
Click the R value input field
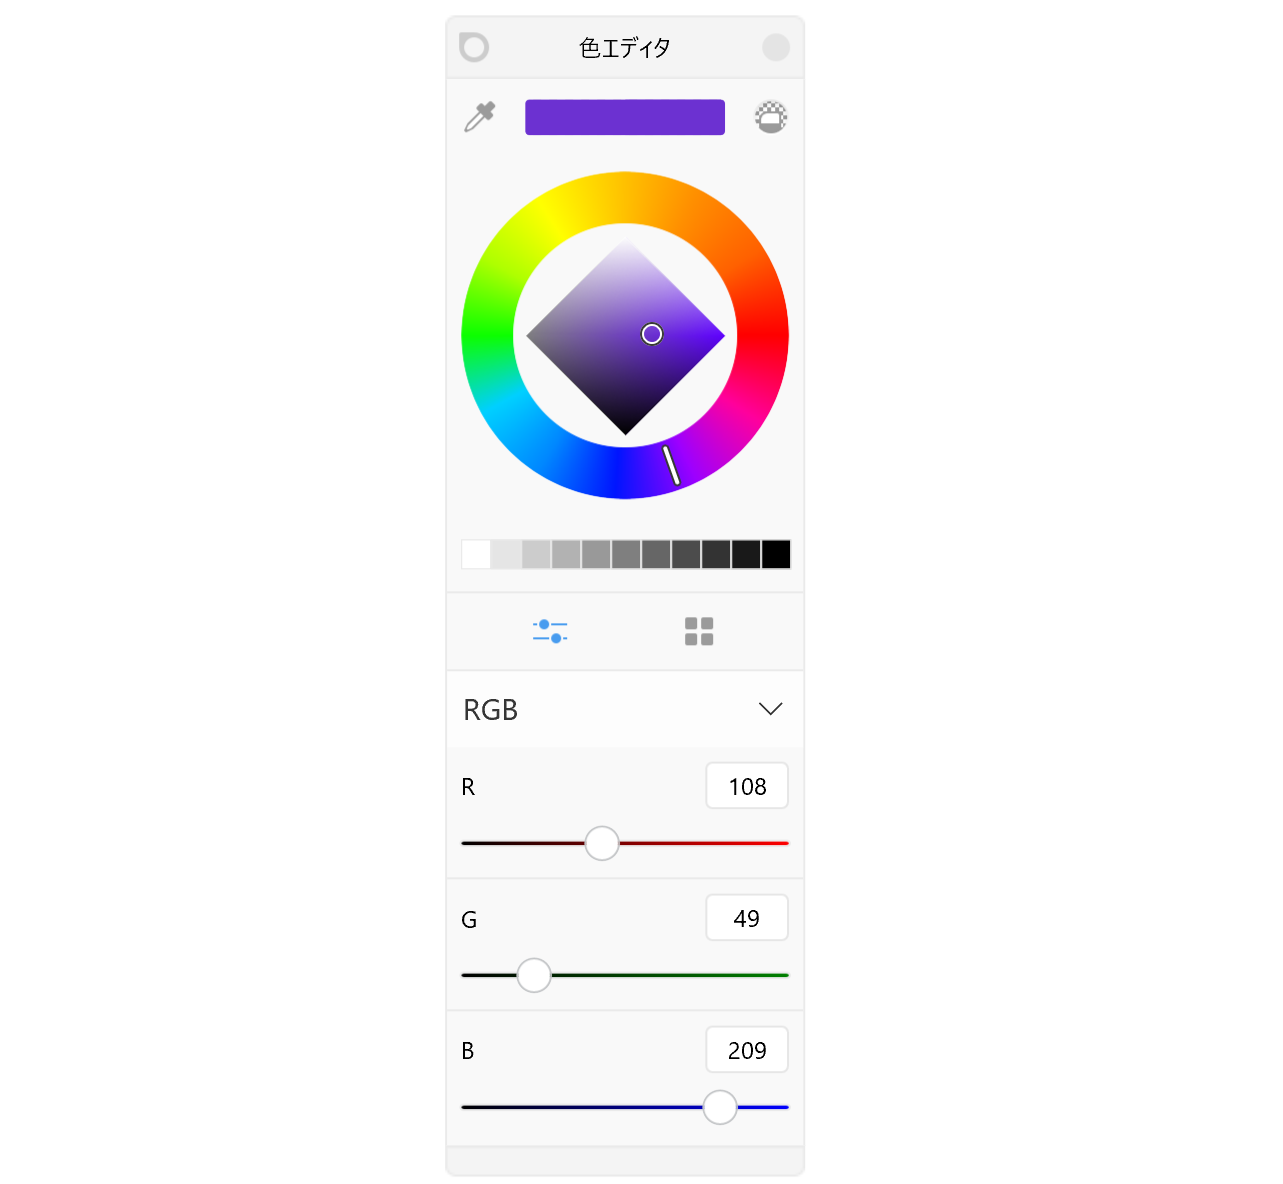(747, 786)
